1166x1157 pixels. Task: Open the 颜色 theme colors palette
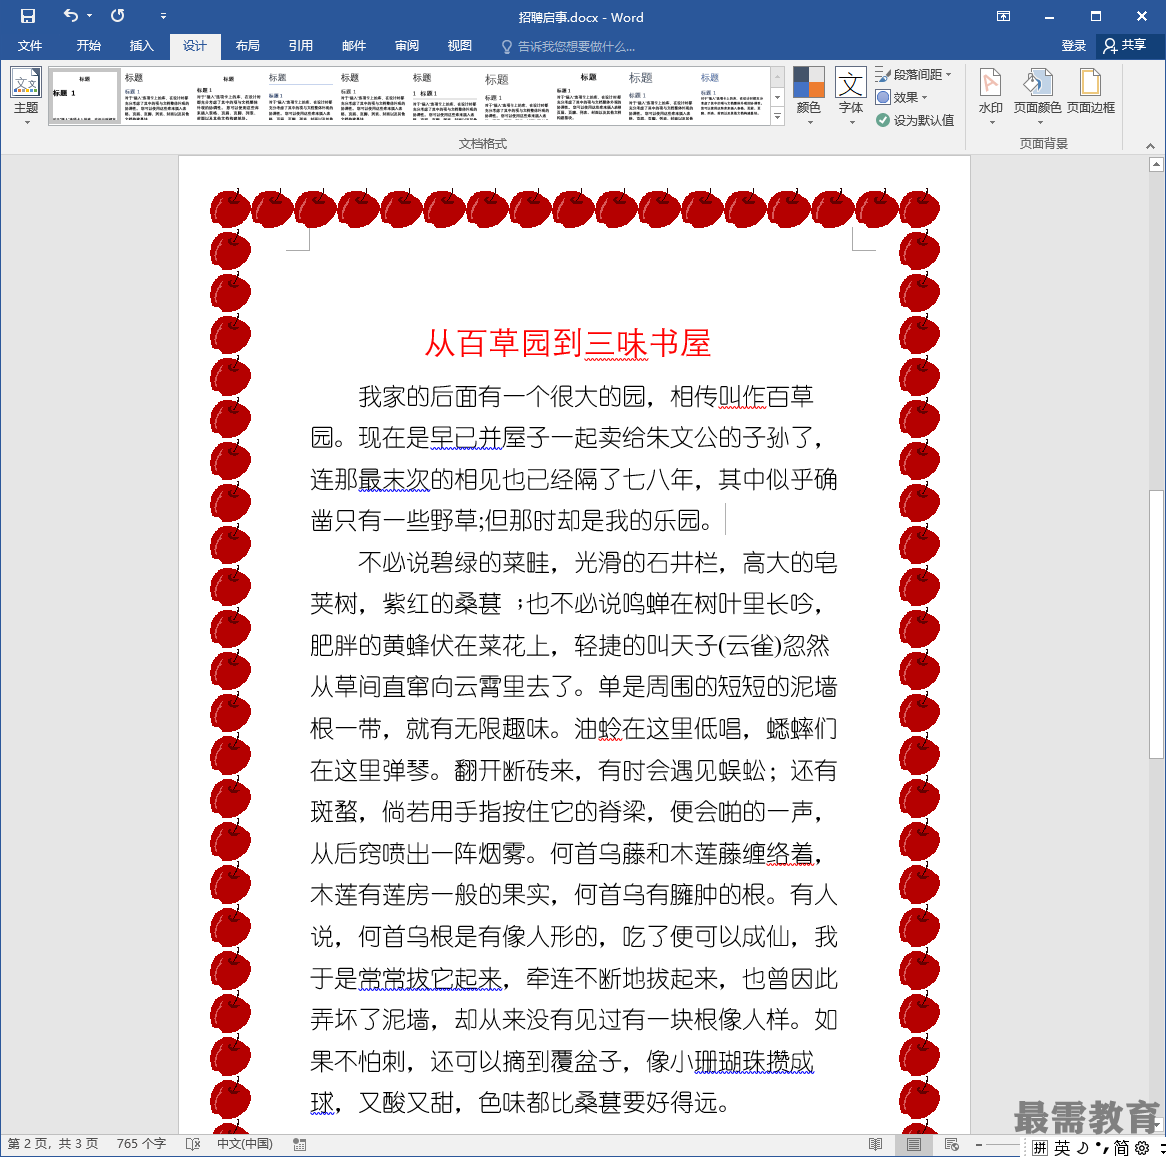[808, 97]
